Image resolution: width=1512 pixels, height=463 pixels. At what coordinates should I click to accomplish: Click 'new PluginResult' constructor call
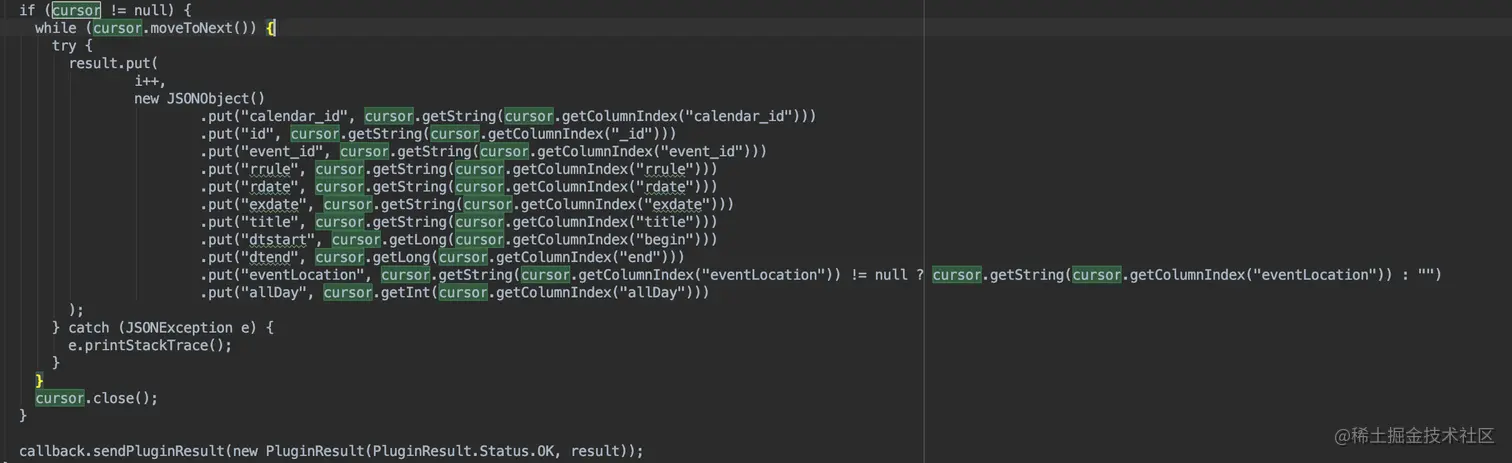[297, 450]
